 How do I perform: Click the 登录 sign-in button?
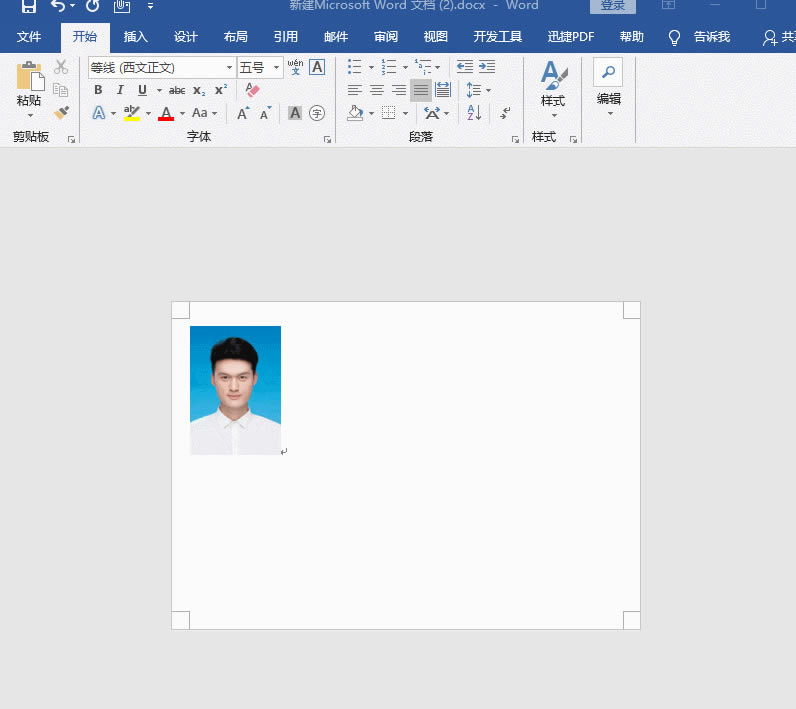612,6
